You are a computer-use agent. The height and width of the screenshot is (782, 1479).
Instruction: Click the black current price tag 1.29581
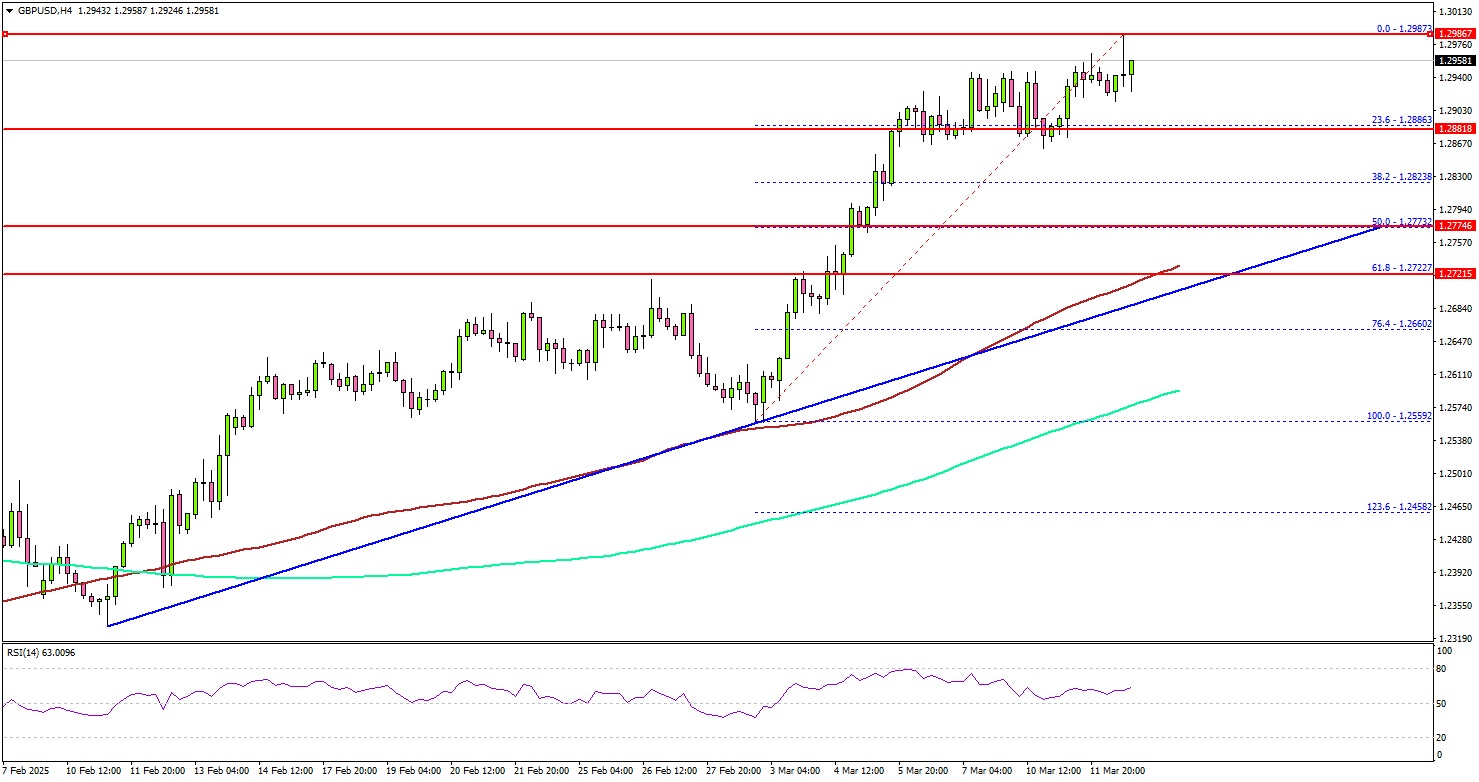(x=1457, y=60)
